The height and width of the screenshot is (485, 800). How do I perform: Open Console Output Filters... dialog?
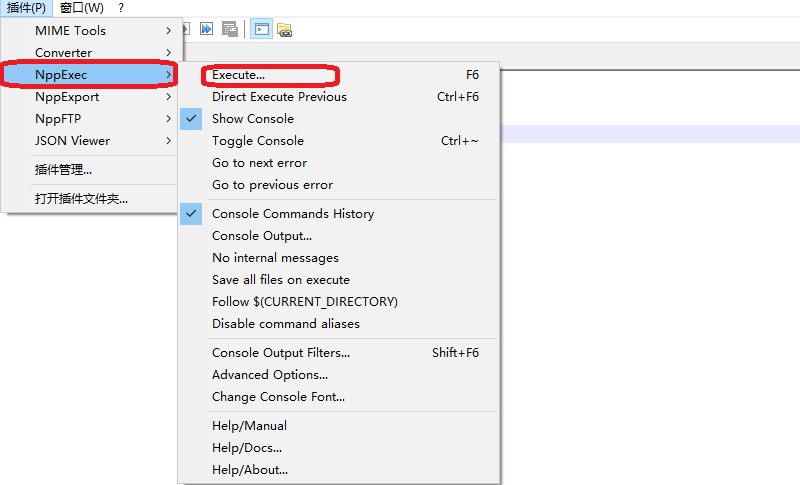tap(339, 353)
